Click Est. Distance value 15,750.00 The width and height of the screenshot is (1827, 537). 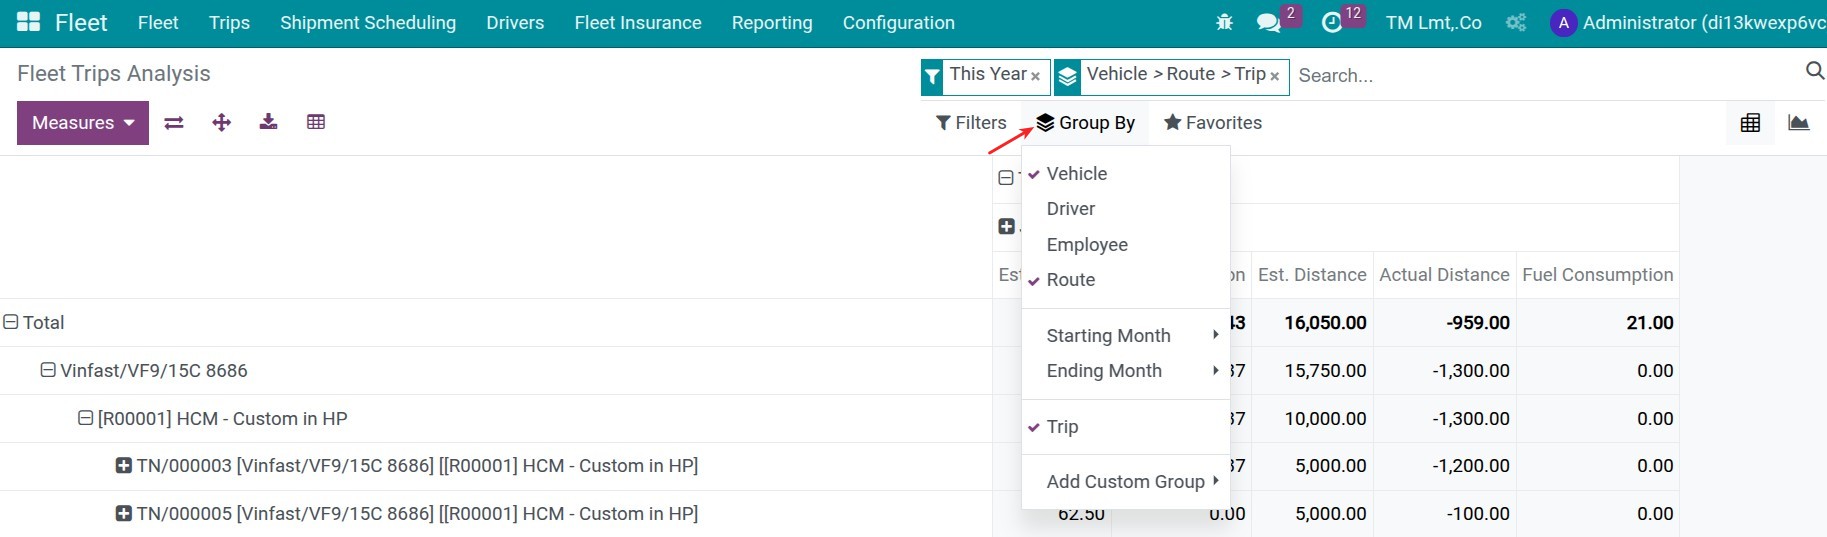tap(1325, 370)
